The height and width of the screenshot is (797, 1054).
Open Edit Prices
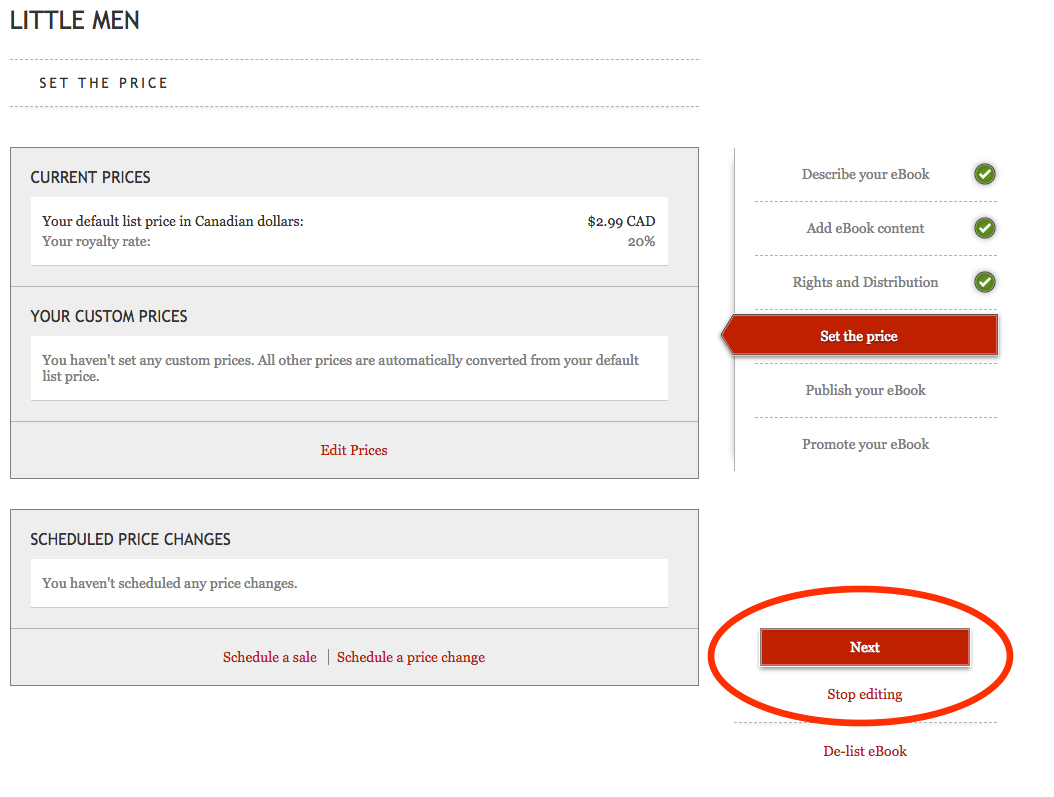[x=354, y=451]
